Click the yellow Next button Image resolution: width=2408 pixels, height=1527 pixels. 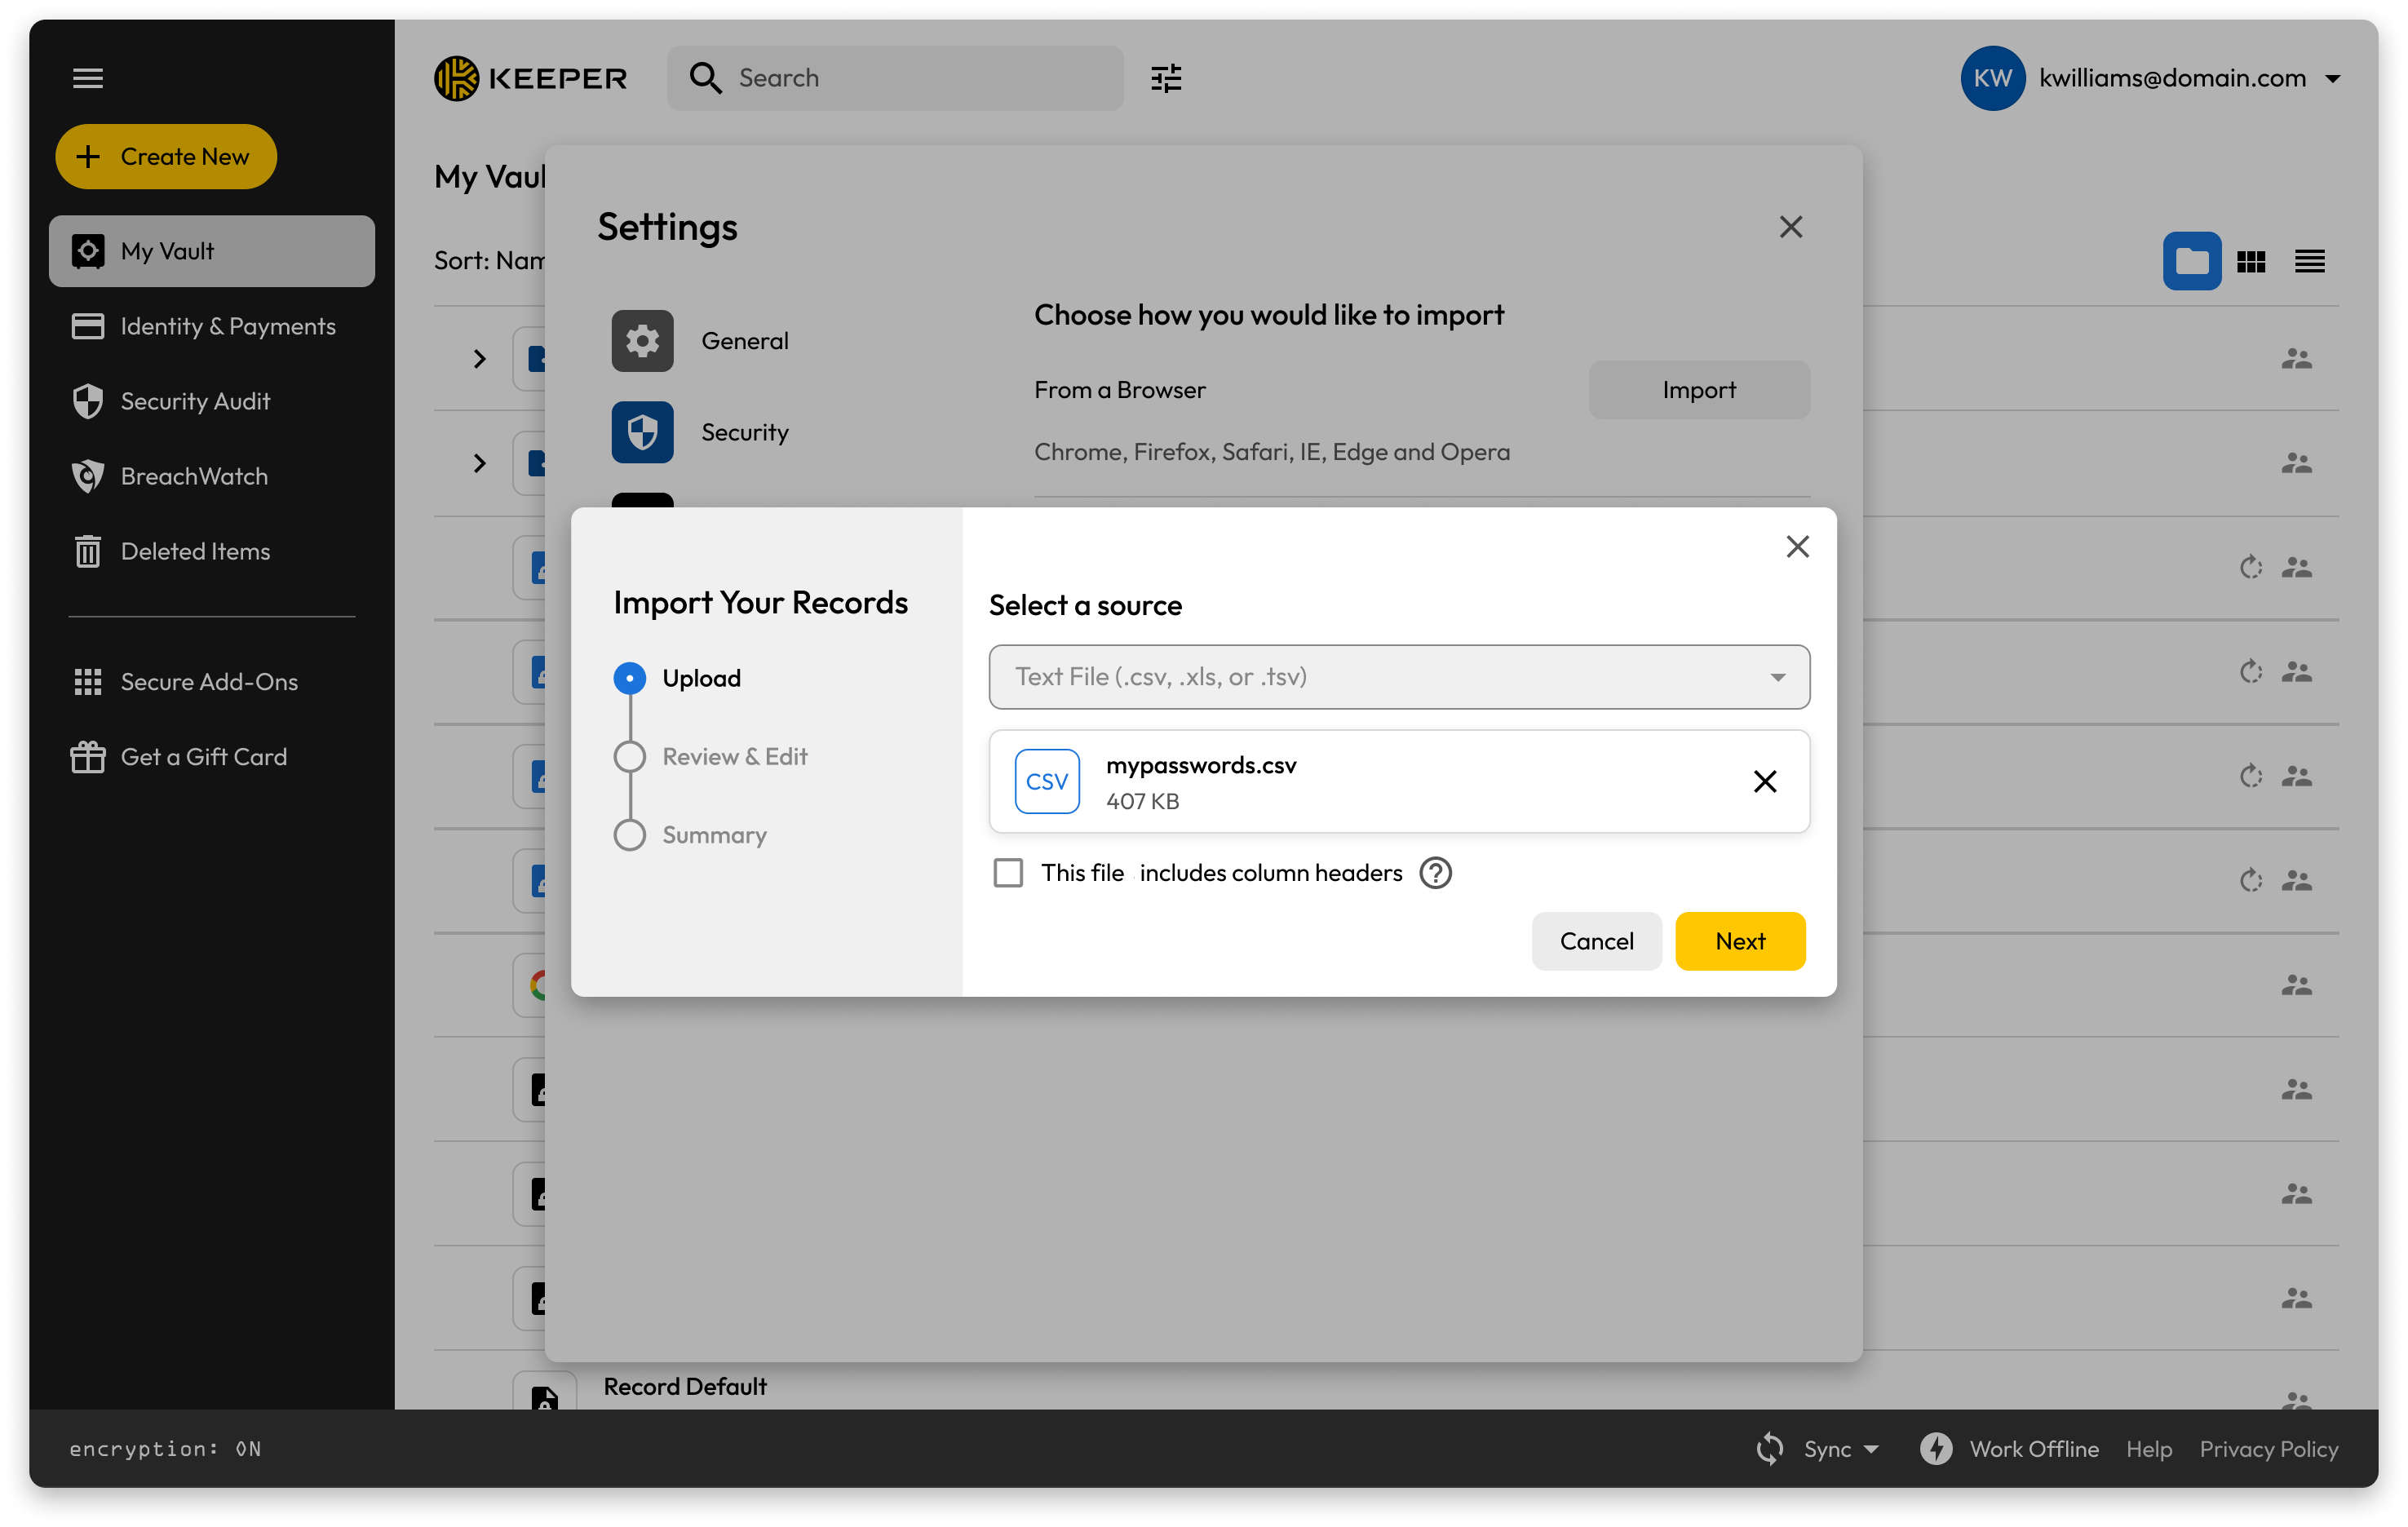click(1739, 941)
